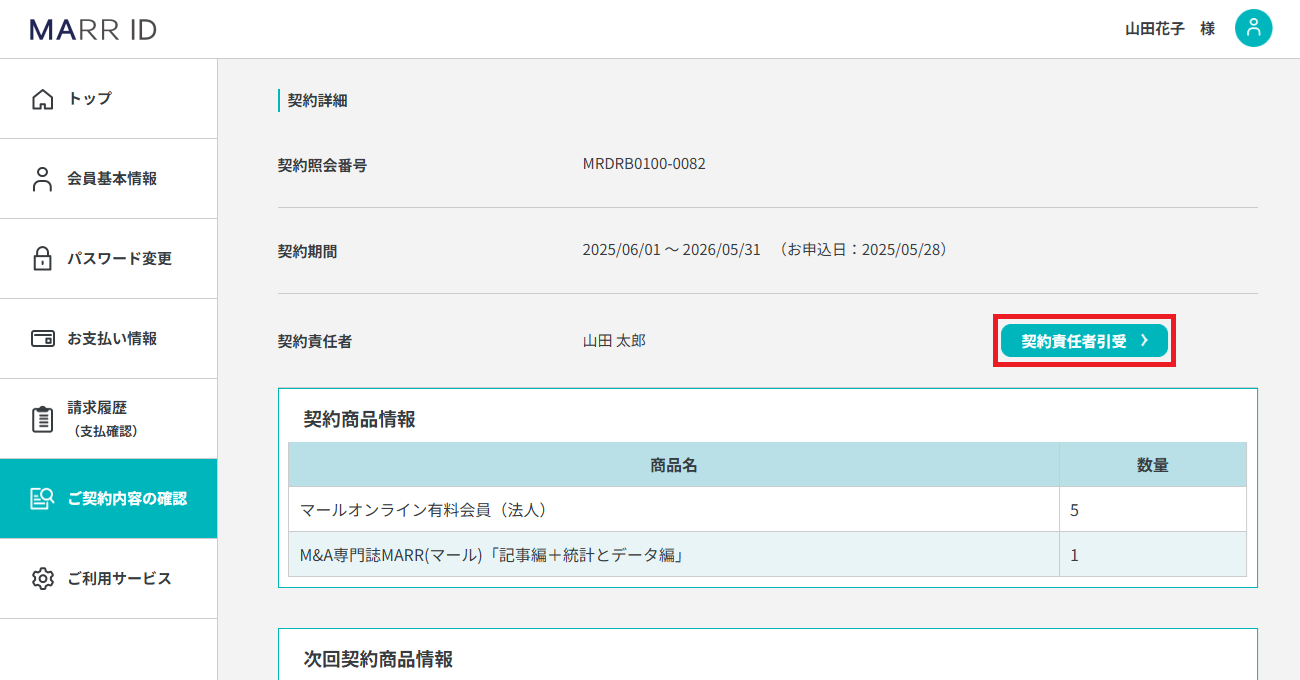The width and height of the screenshot is (1300, 680).
Task: Click the application date お申込日：2025/05/28
Action: tap(865, 250)
